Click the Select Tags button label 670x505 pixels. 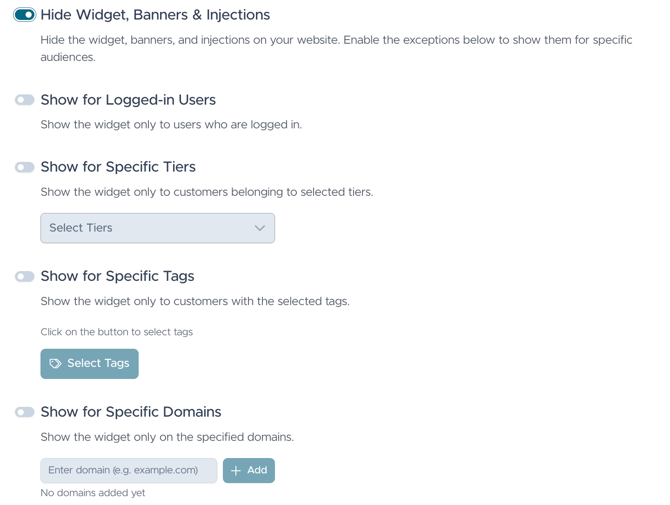(x=98, y=363)
